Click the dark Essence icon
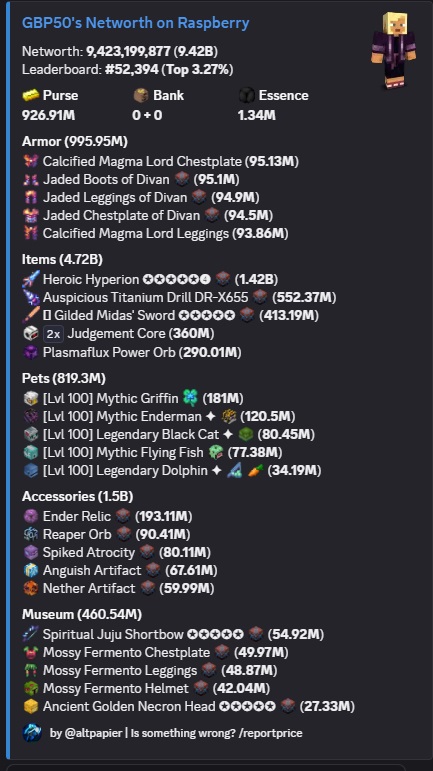 click(247, 95)
